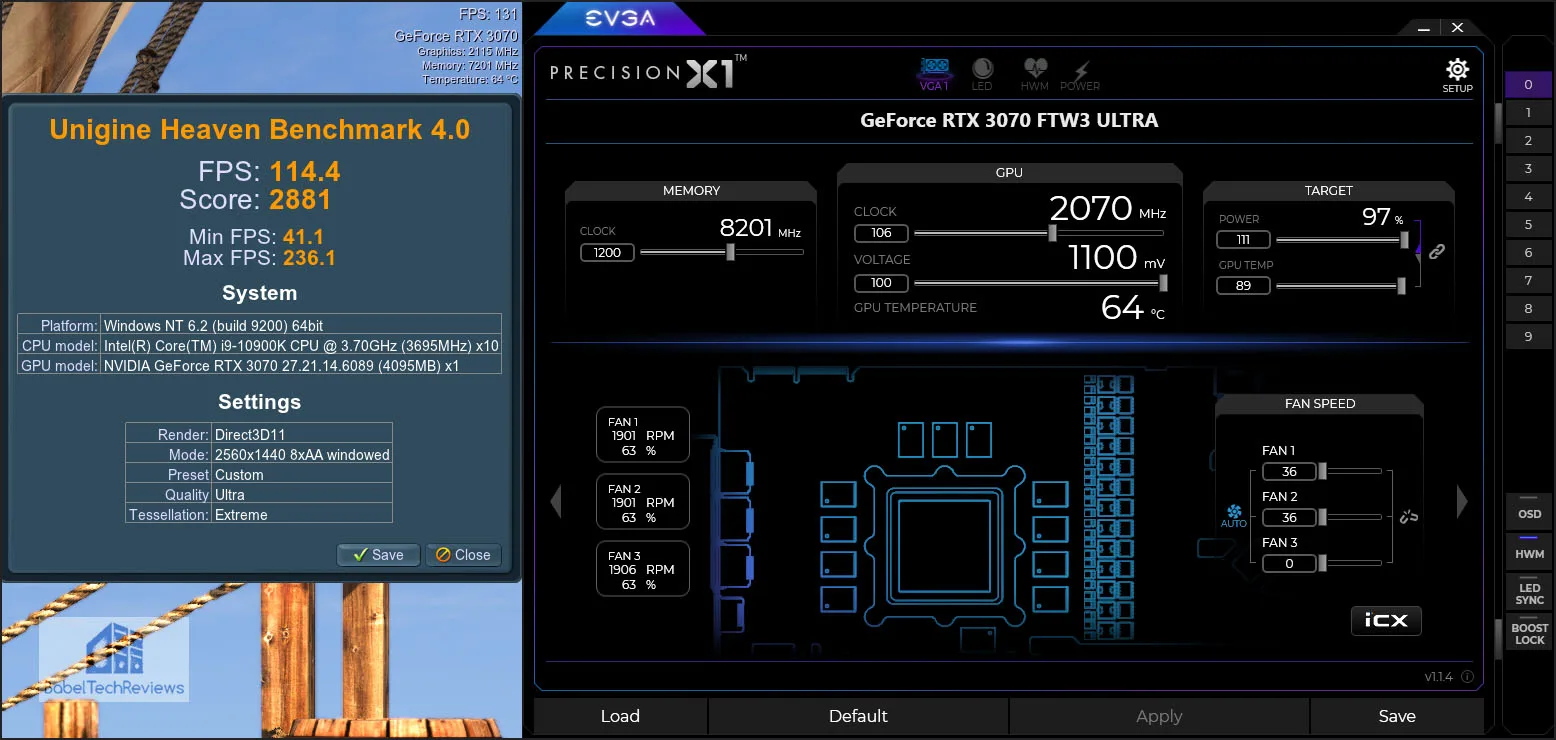Click the Direct3D11 render setting cell
Viewport: 1556px width, 740px height.
(x=301, y=435)
